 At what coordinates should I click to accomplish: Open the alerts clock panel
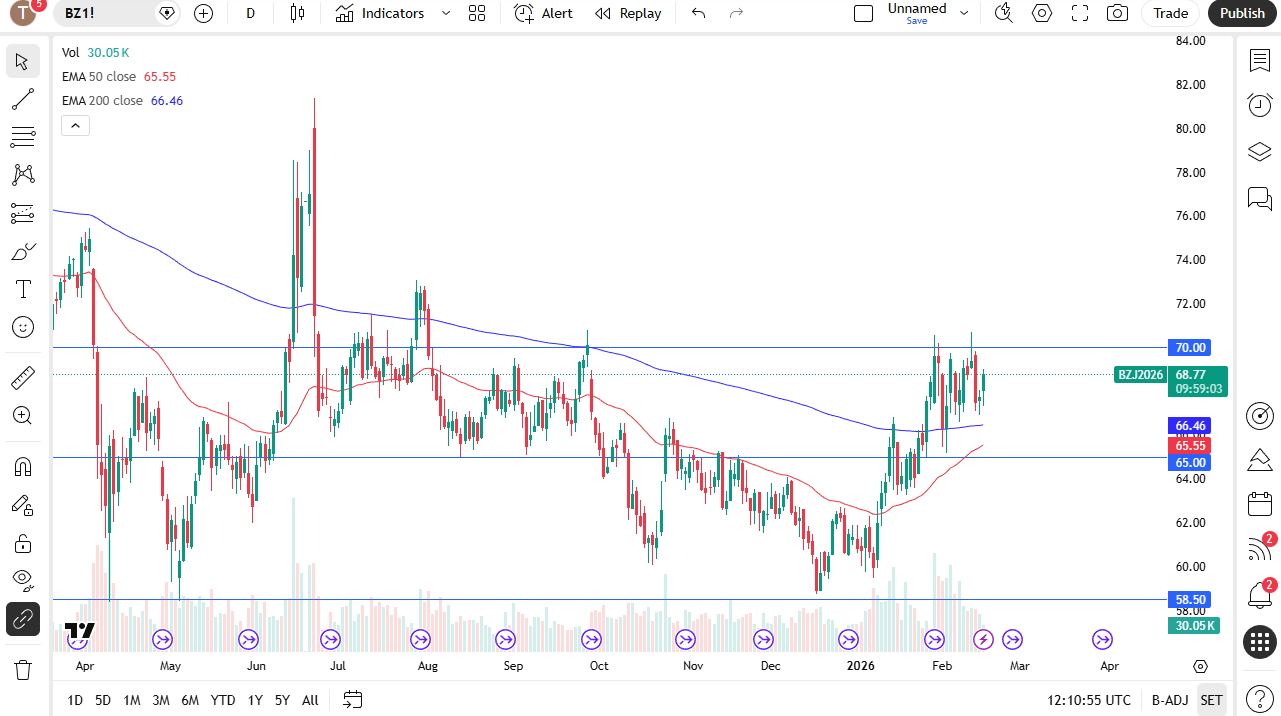tap(1260, 105)
